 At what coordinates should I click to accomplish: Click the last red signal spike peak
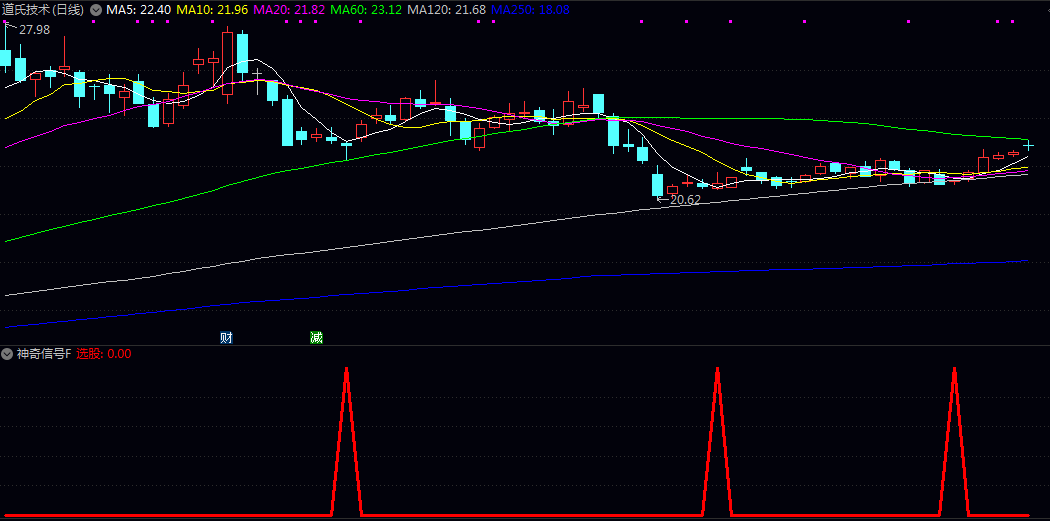coord(954,370)
